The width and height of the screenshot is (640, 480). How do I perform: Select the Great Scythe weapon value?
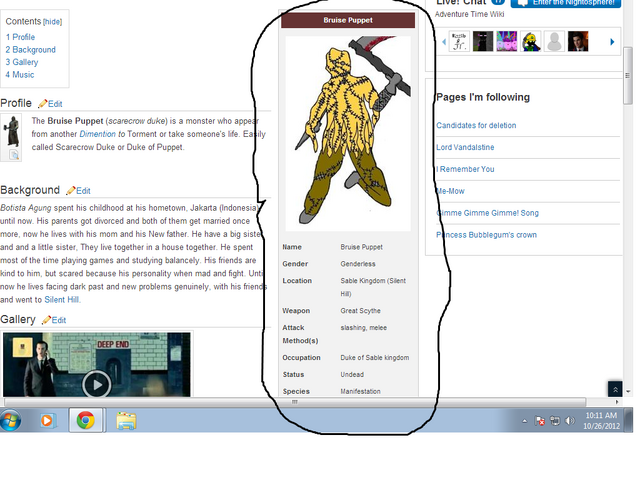[360, 311]
